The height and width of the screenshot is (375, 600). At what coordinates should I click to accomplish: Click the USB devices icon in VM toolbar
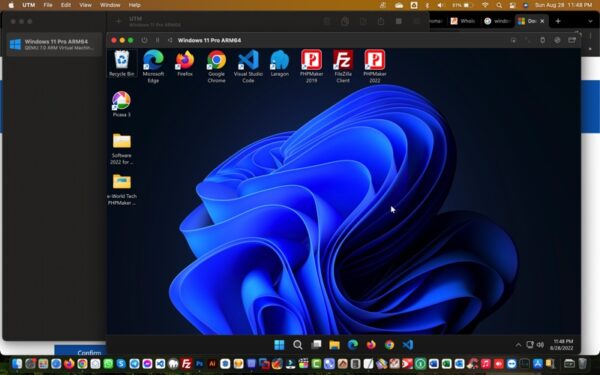pyautogui.click(x=543, y=40)
